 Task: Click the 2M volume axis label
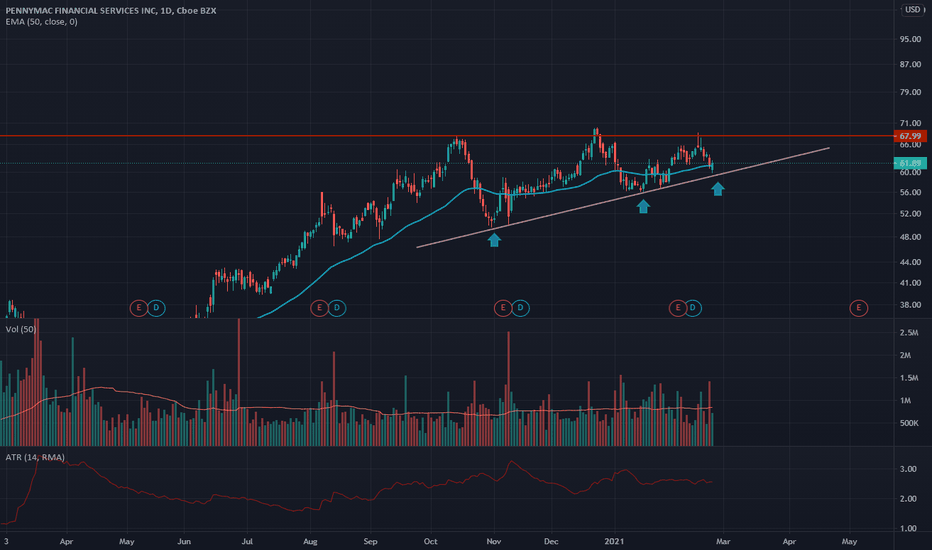905,355
